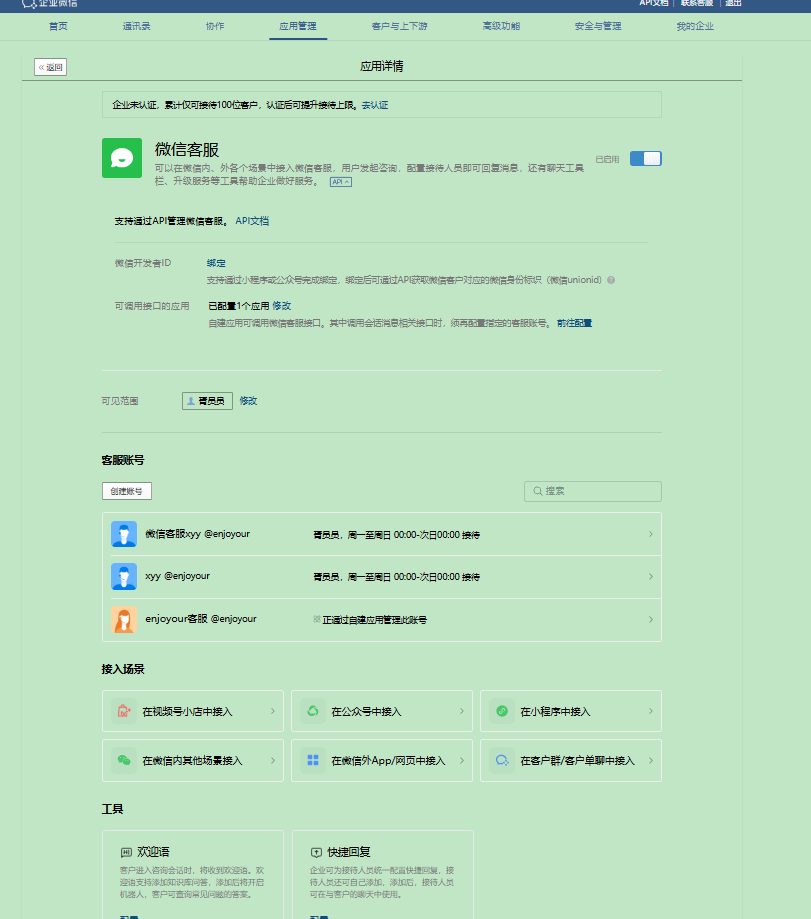Click the member tag in 可见范围
This screenshot has width=811, height=919.
[x=207, y=401]
